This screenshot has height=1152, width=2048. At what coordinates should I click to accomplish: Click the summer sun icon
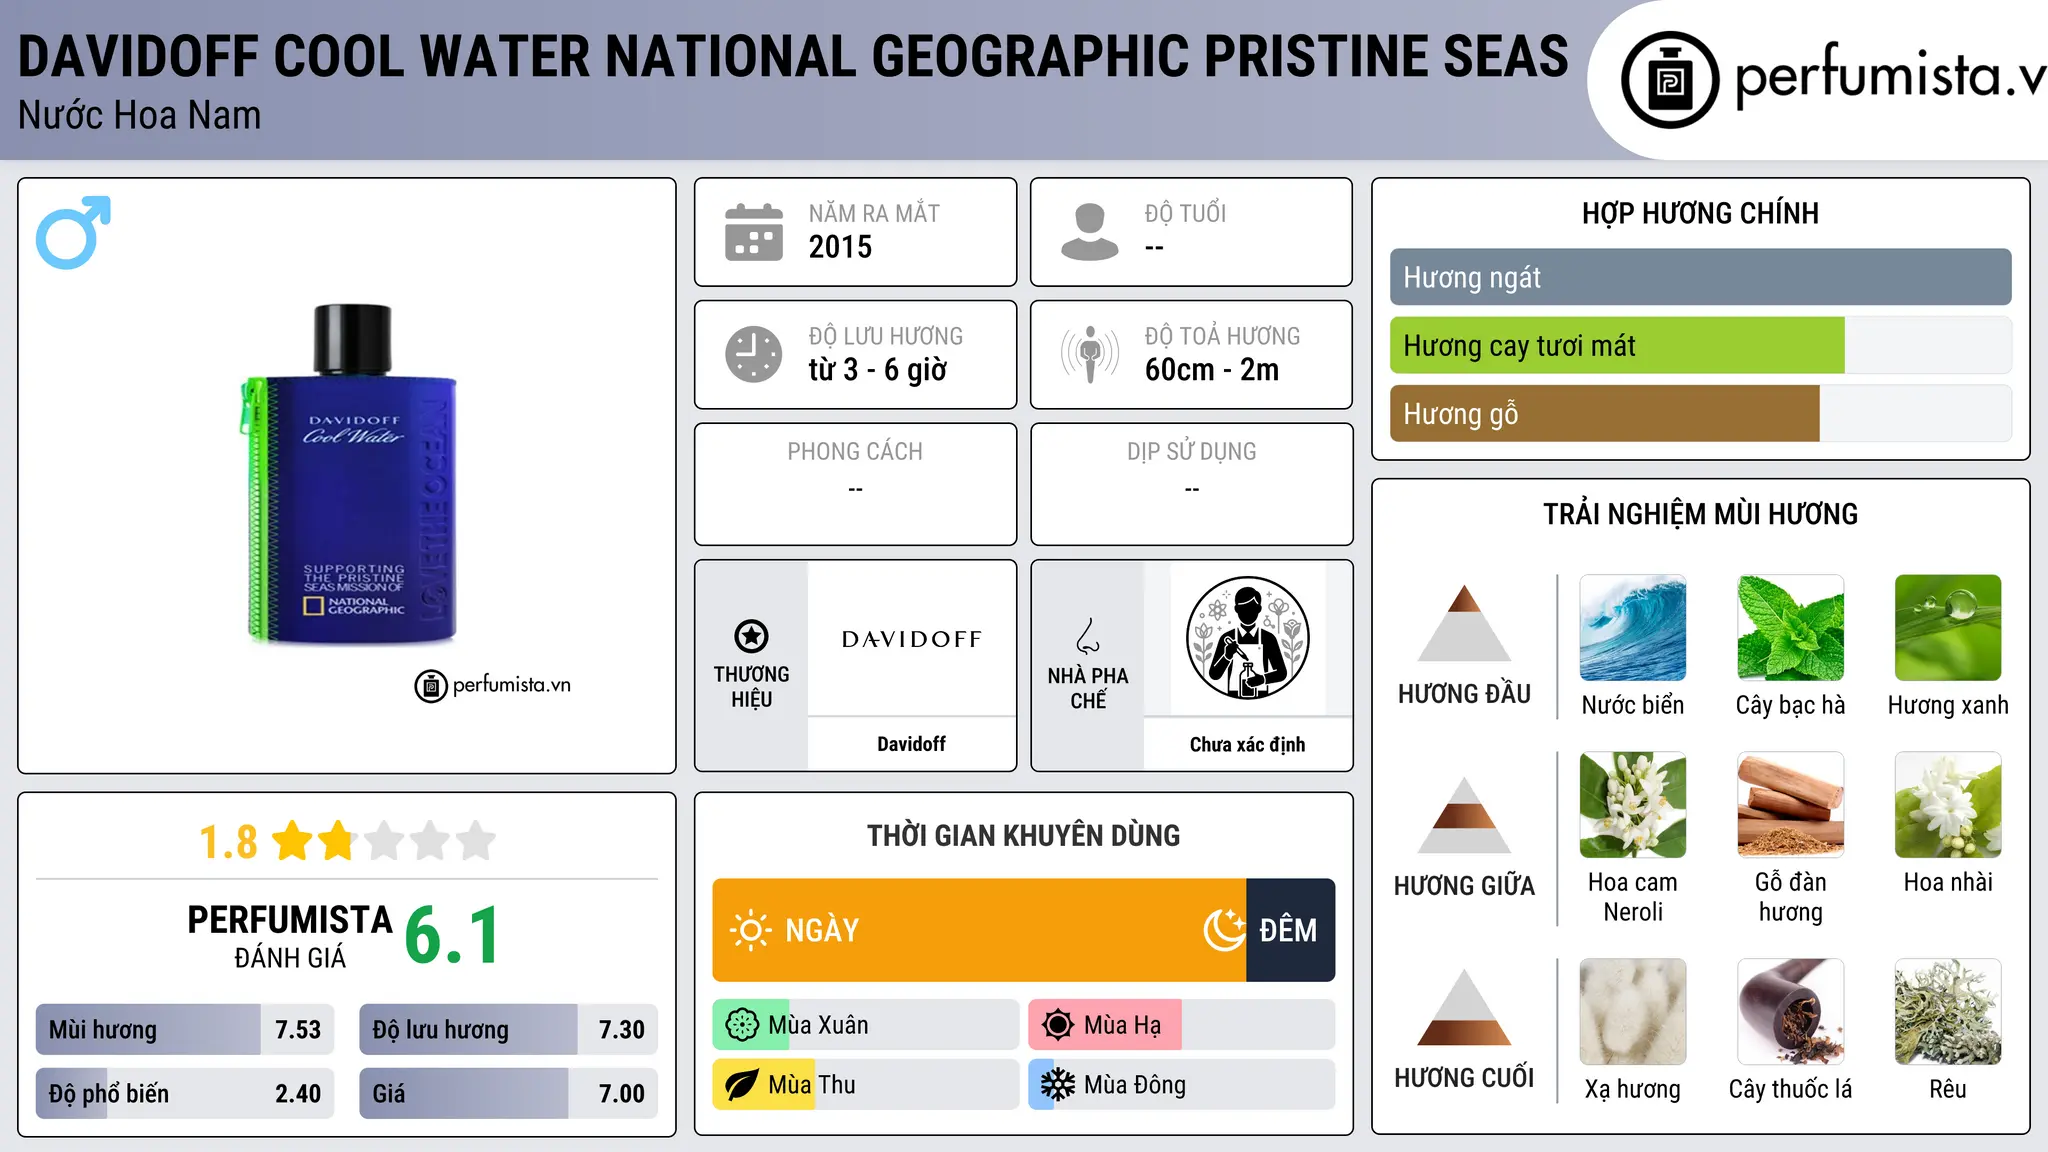pyautogui.click(x=1058, y=1025)
